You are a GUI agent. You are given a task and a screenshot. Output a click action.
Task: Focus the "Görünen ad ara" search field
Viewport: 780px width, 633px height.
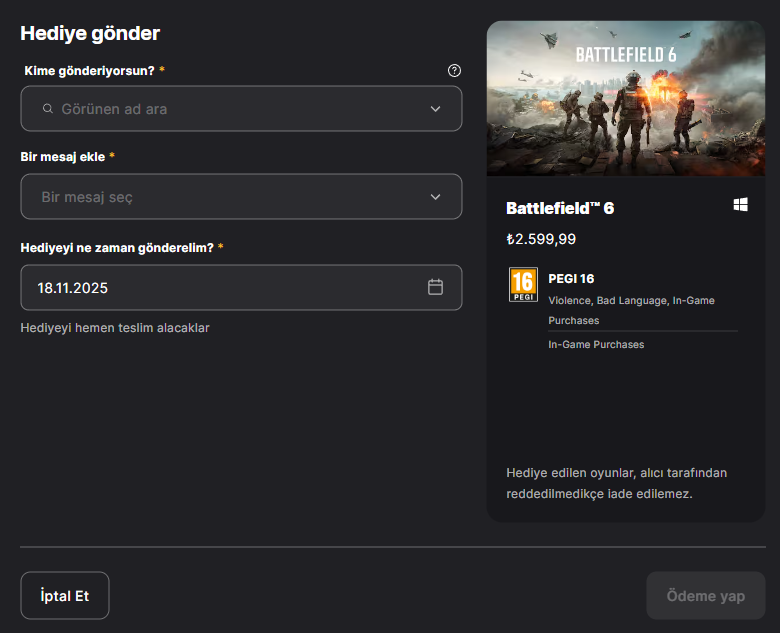click(241, 108)
